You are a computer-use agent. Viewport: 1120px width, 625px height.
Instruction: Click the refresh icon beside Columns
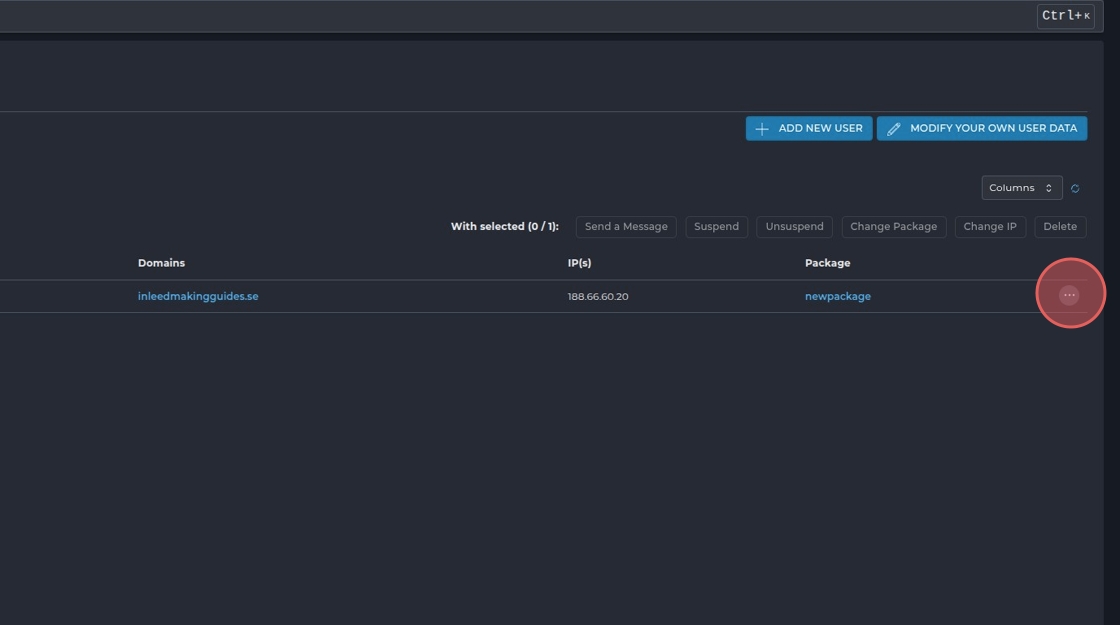1075,188
